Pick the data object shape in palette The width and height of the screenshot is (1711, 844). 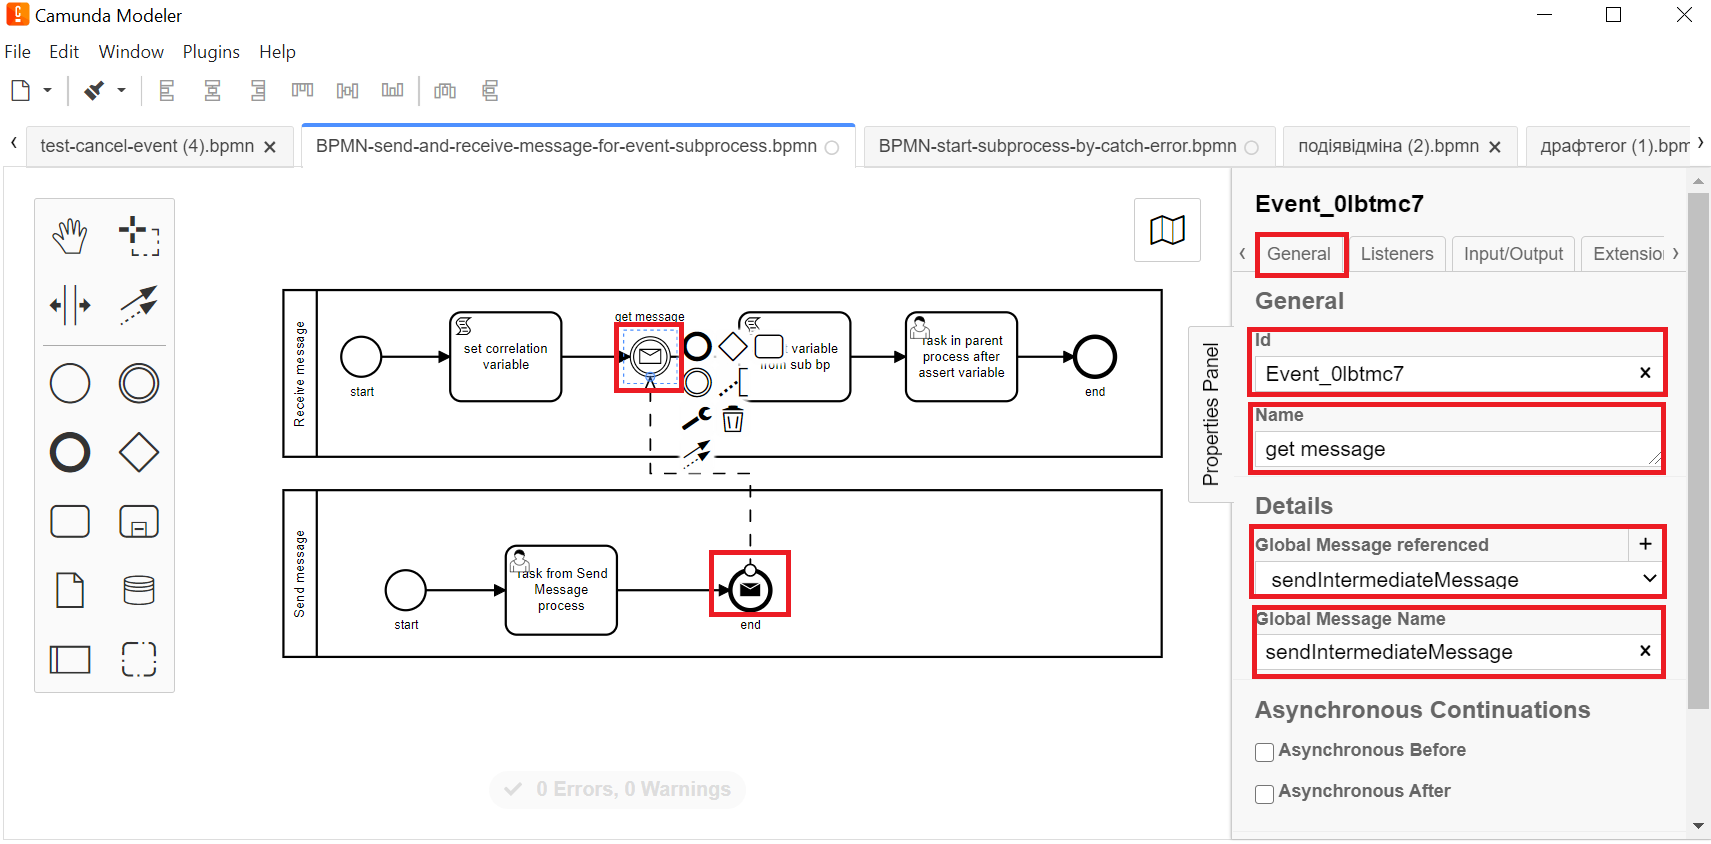[x=70, y=590]
